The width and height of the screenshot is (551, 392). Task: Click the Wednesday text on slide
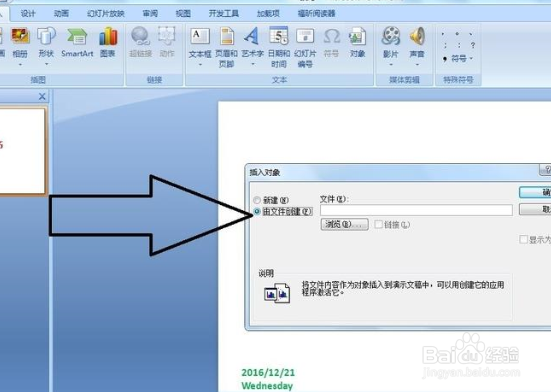pyautogui.click(x=267, y=386)
